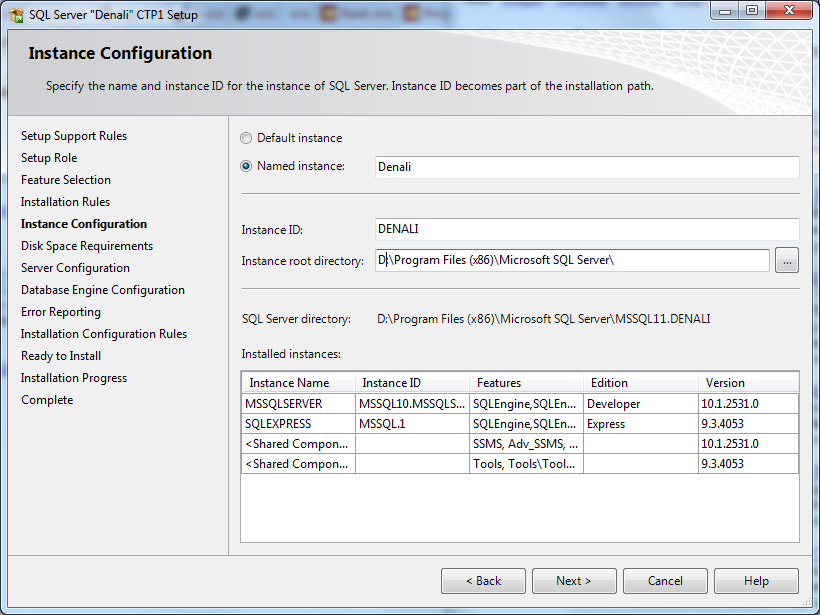Click version 9.3.4053 in SQLEXPRESS row

(x=748, y=424)
